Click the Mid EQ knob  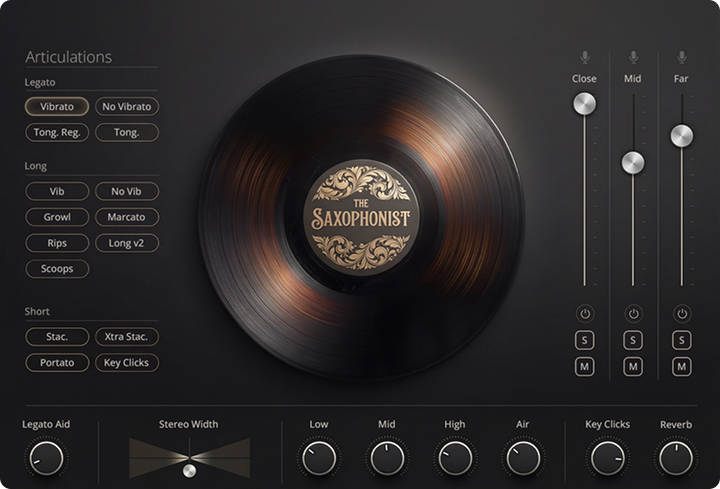(387, 458)
